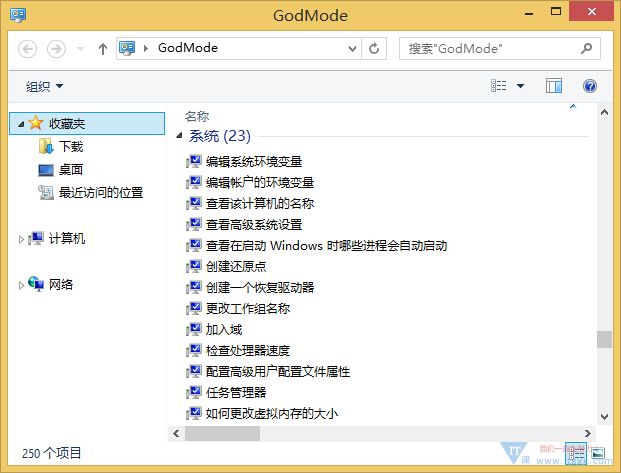
Task: Select 任务管理器 item
Action: click(x=236, y=392)
